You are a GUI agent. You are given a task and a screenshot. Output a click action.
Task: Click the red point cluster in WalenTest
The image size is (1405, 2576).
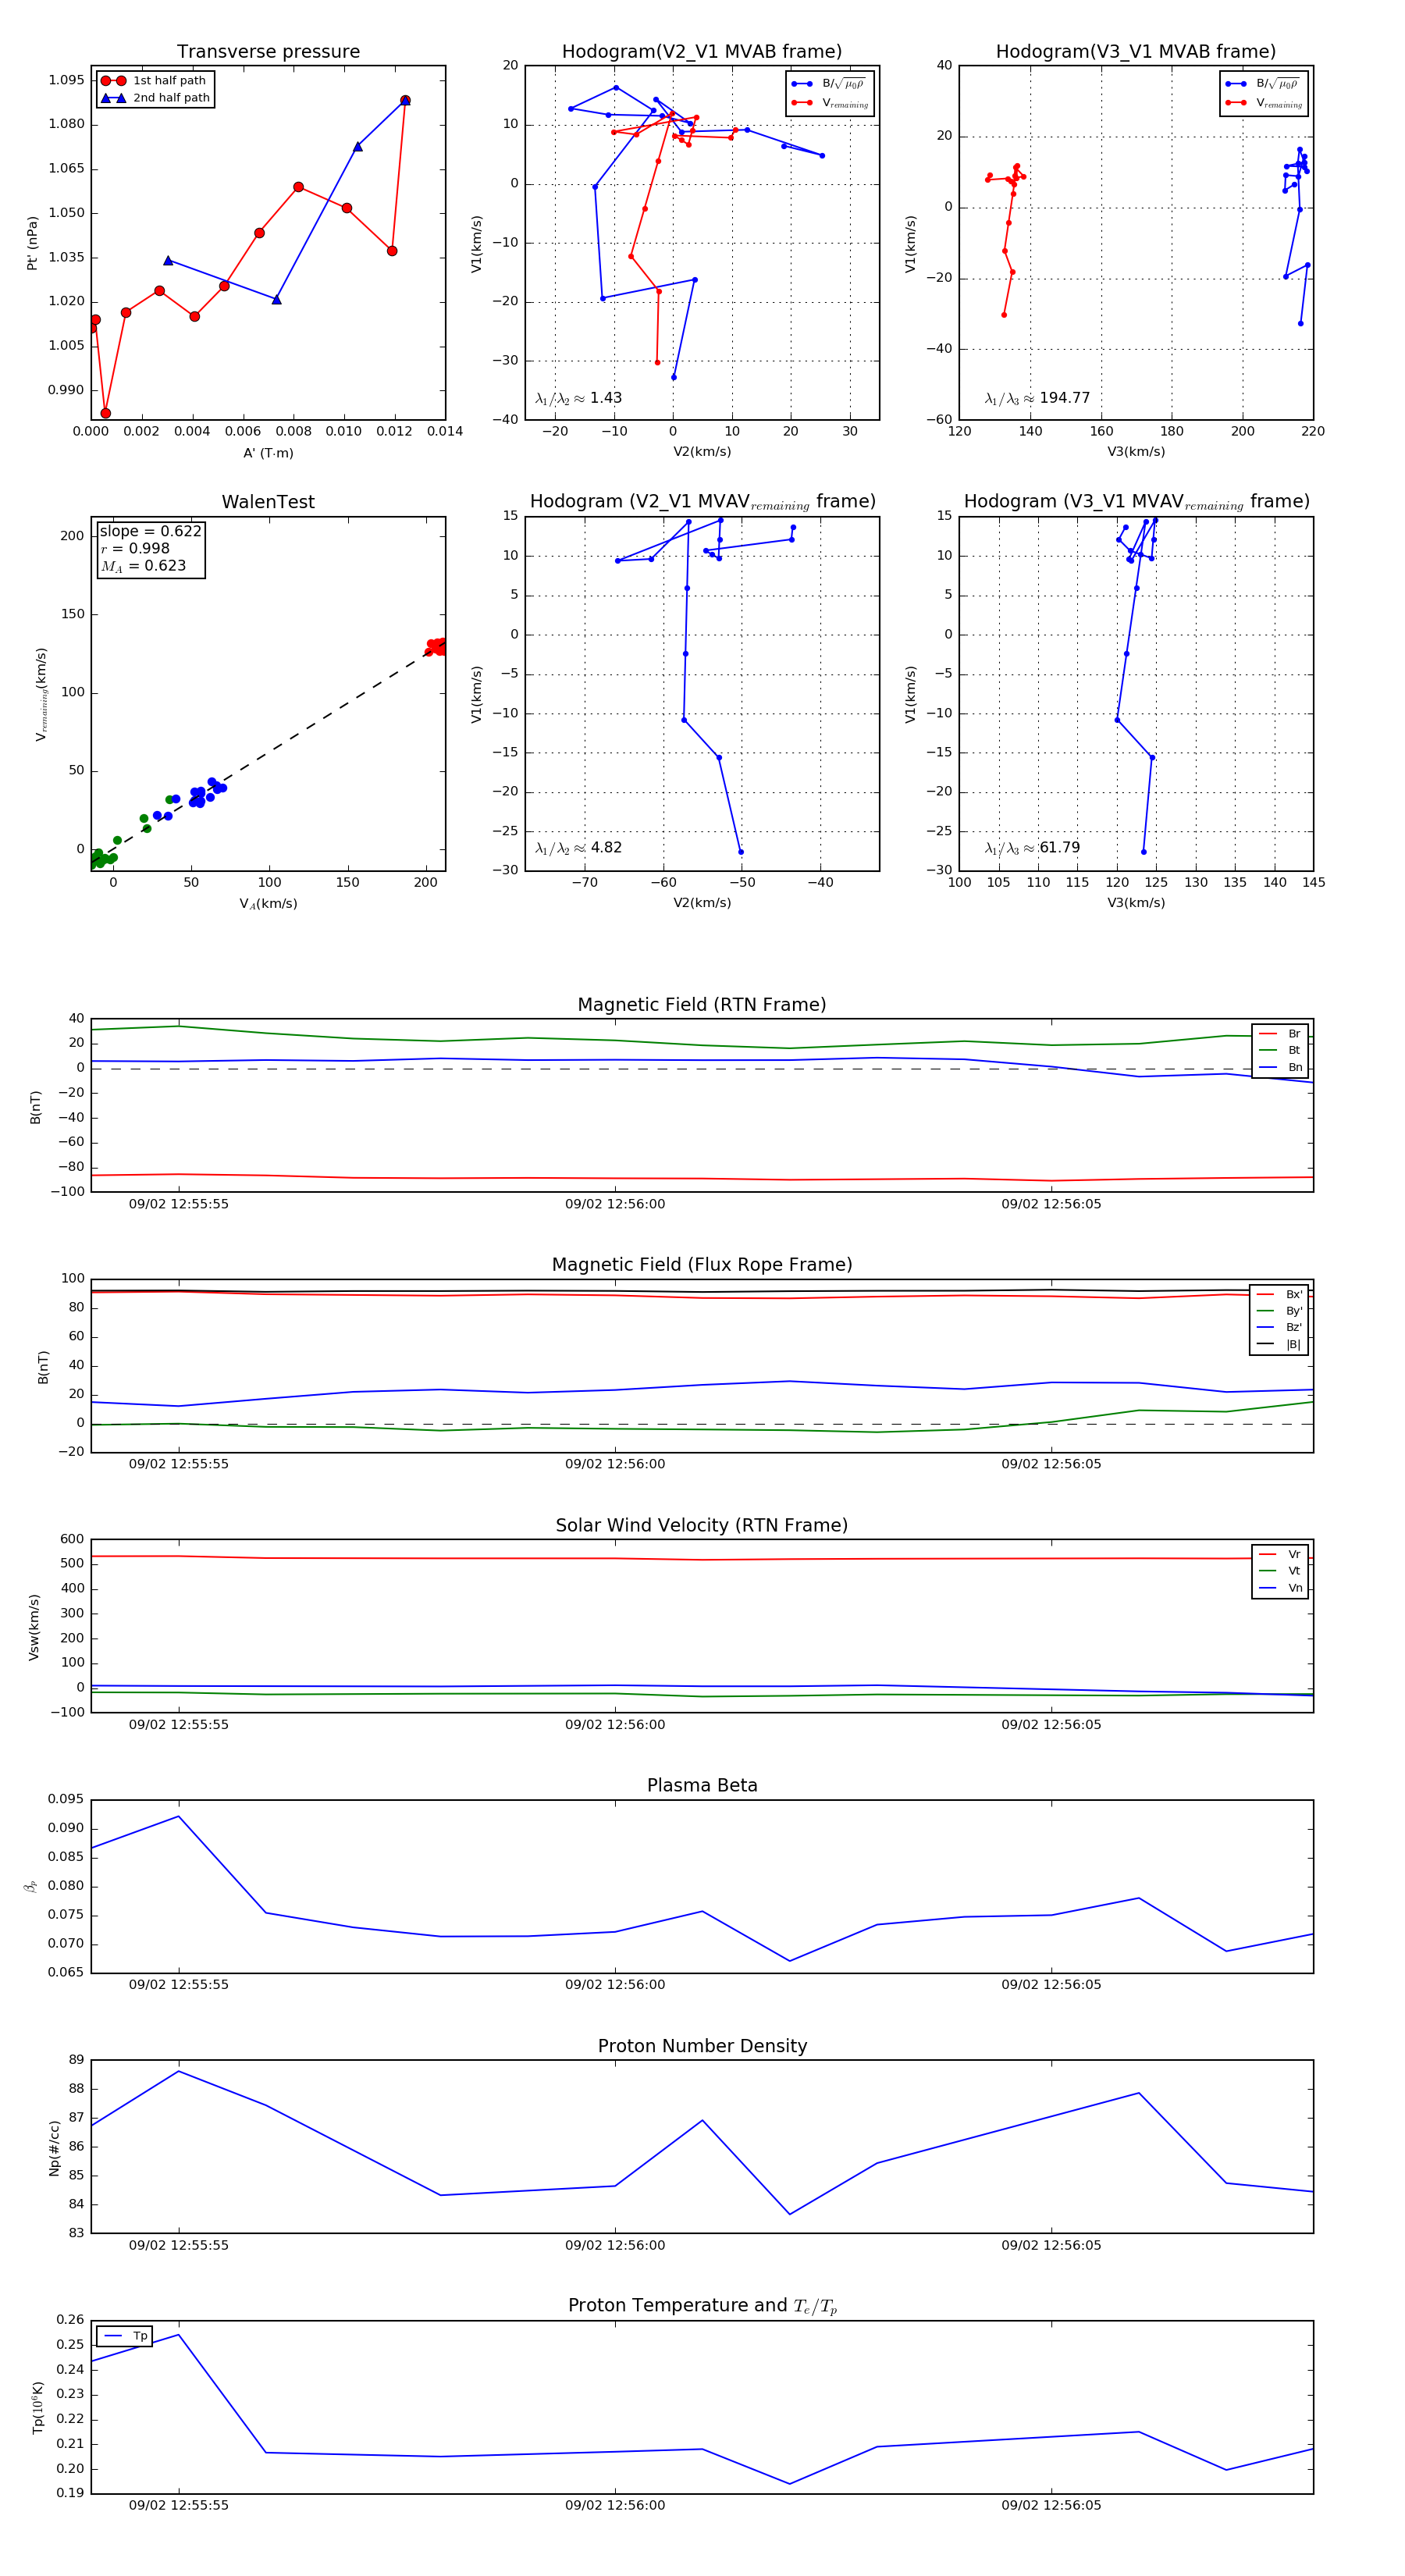point(436,647)
